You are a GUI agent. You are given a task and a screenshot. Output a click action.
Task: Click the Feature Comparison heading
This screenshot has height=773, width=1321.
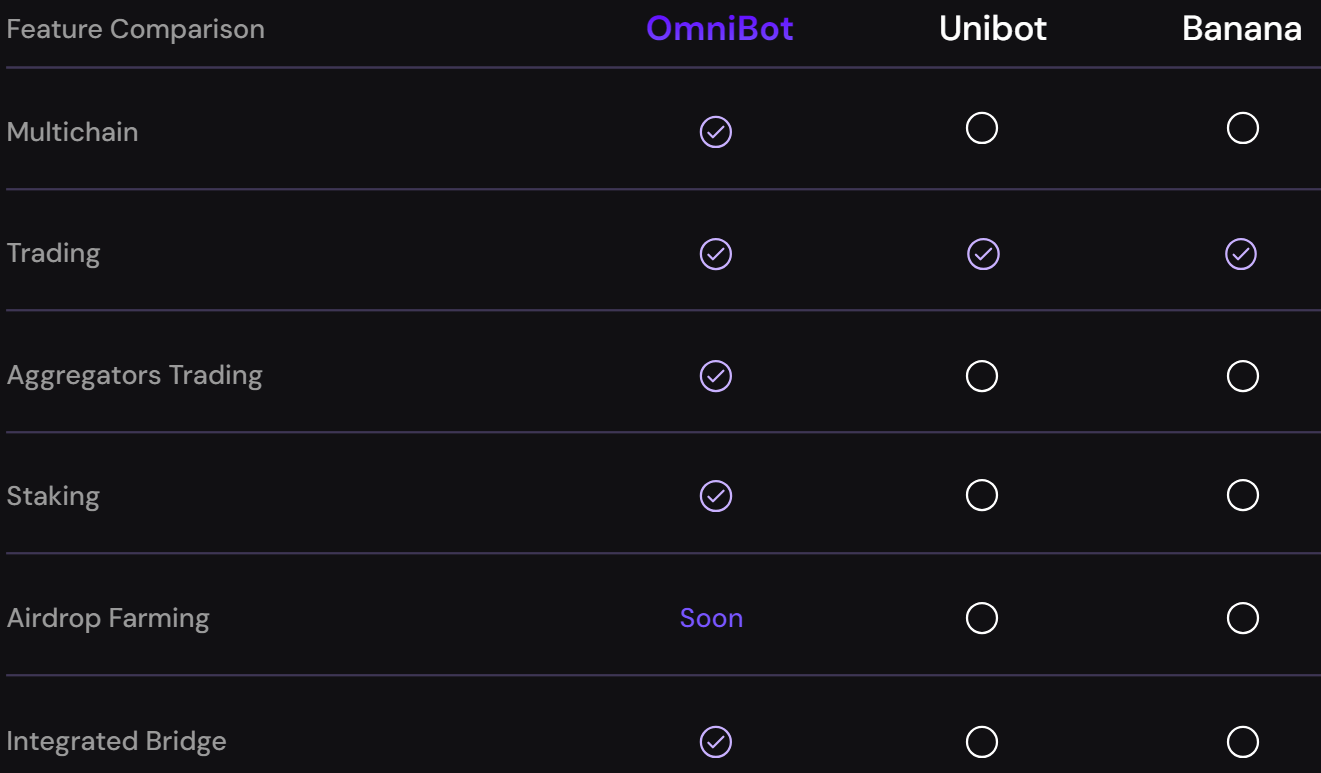pyautogui.click(x=136, y=29)
